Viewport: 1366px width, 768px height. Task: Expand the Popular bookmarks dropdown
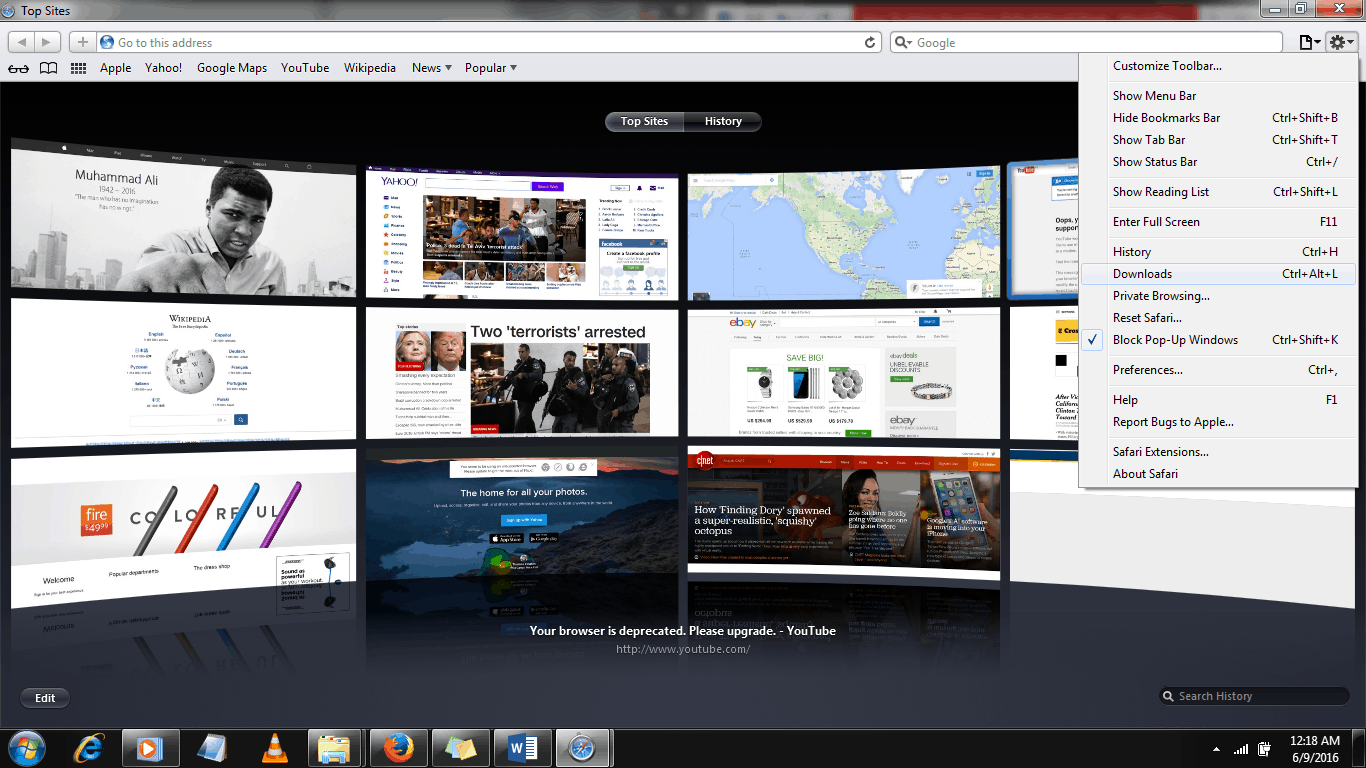pos(490,68)
